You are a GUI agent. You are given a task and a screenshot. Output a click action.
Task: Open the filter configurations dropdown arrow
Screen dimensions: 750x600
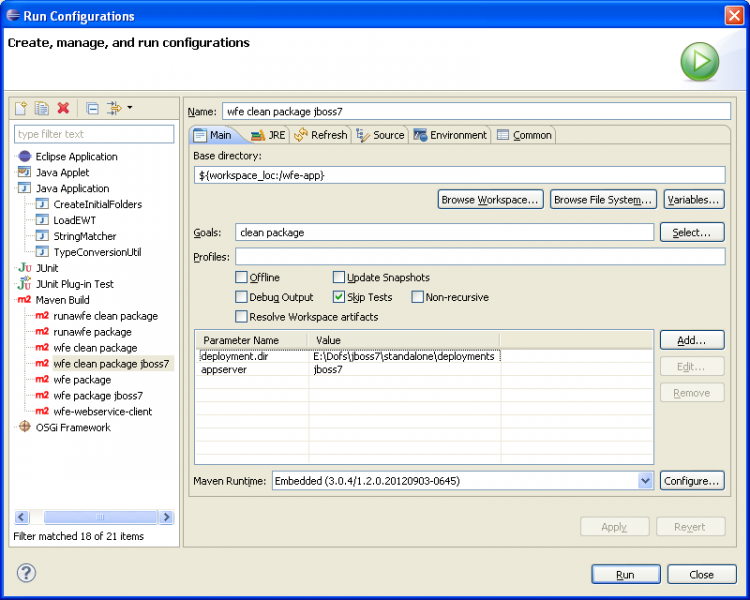(129, 108)
